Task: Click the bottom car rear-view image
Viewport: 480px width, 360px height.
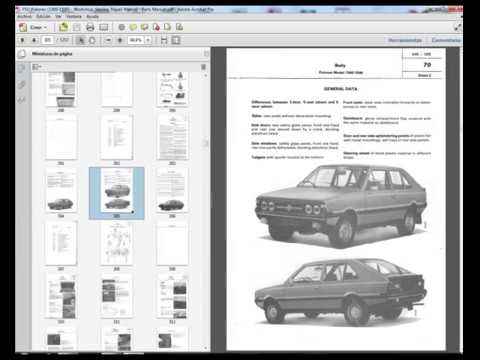Action: coord(341,292)
